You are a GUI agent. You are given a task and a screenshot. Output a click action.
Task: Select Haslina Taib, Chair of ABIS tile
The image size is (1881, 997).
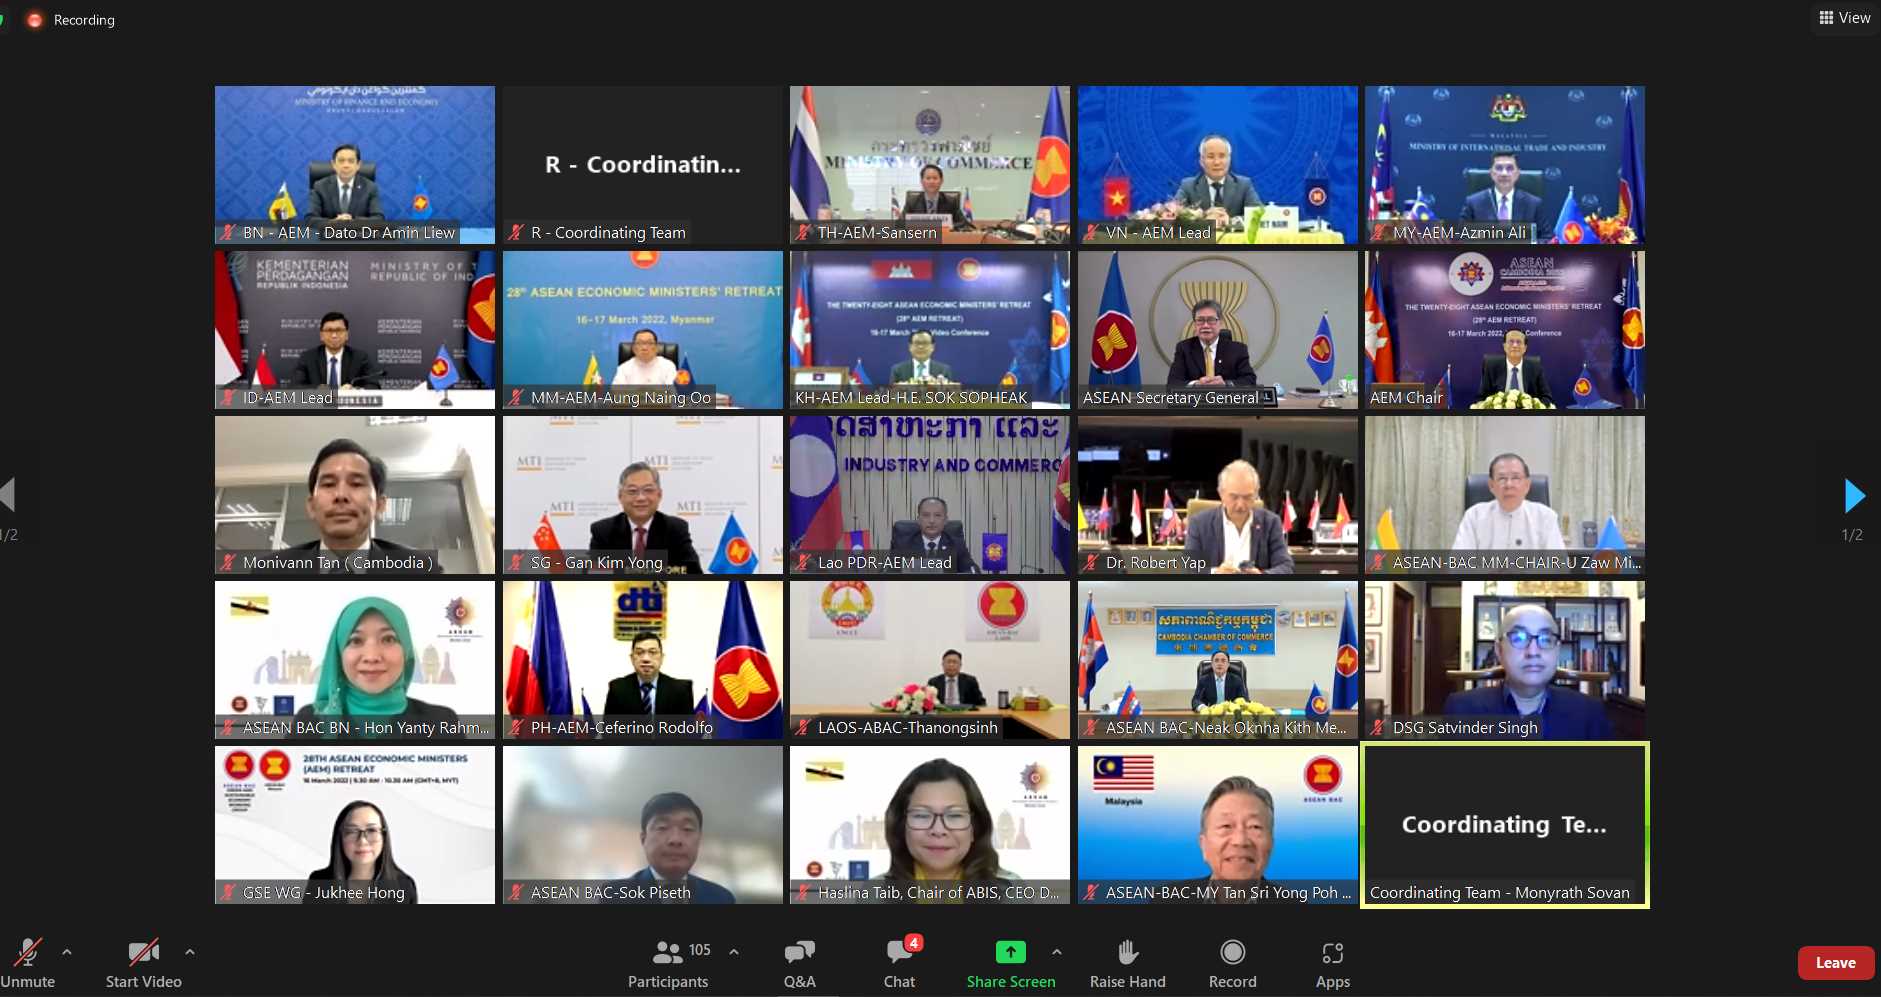point(930,825)
